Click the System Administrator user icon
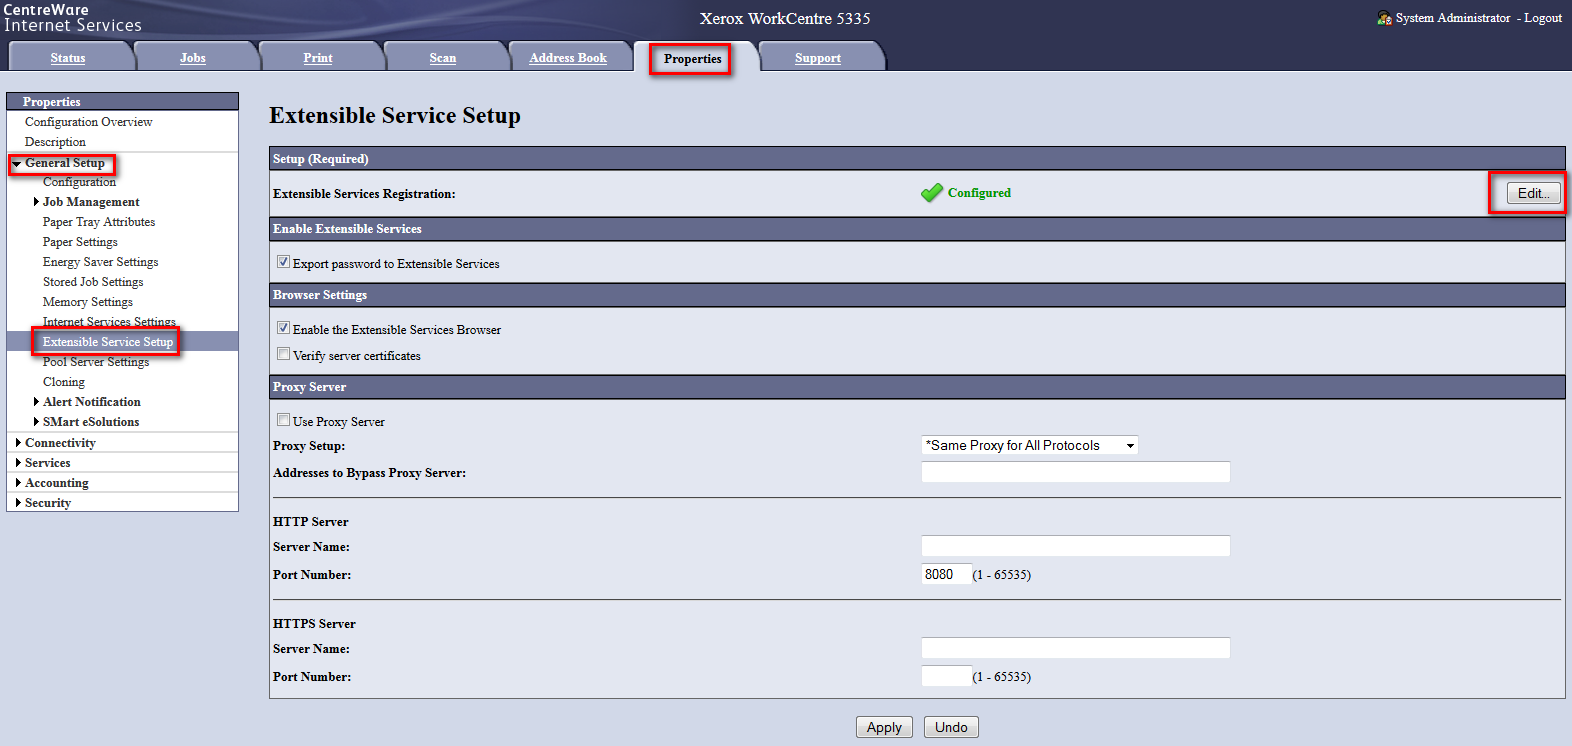Image resolution: width=1572 pixels, height=746 pixels. [x=1384, y=18]
